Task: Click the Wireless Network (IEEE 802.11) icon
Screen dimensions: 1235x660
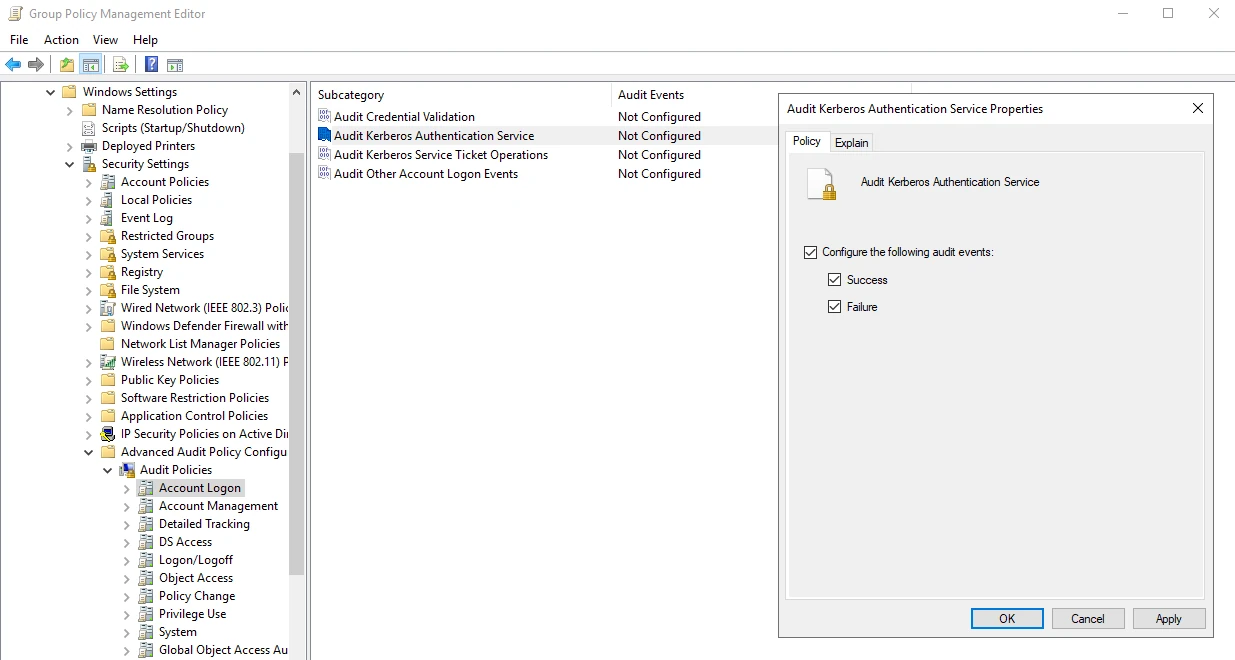Action: tap(108, 362)
